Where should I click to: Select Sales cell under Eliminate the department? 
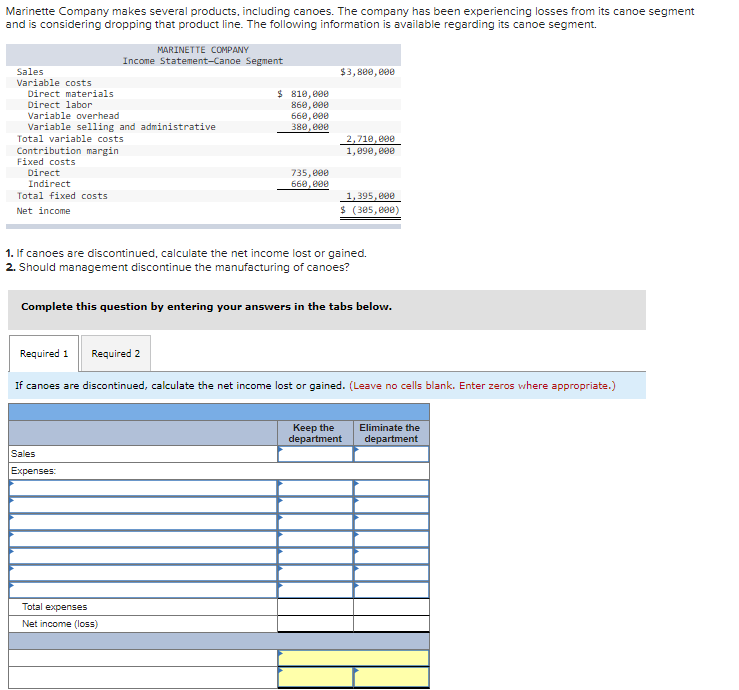[x=391, y=454]
